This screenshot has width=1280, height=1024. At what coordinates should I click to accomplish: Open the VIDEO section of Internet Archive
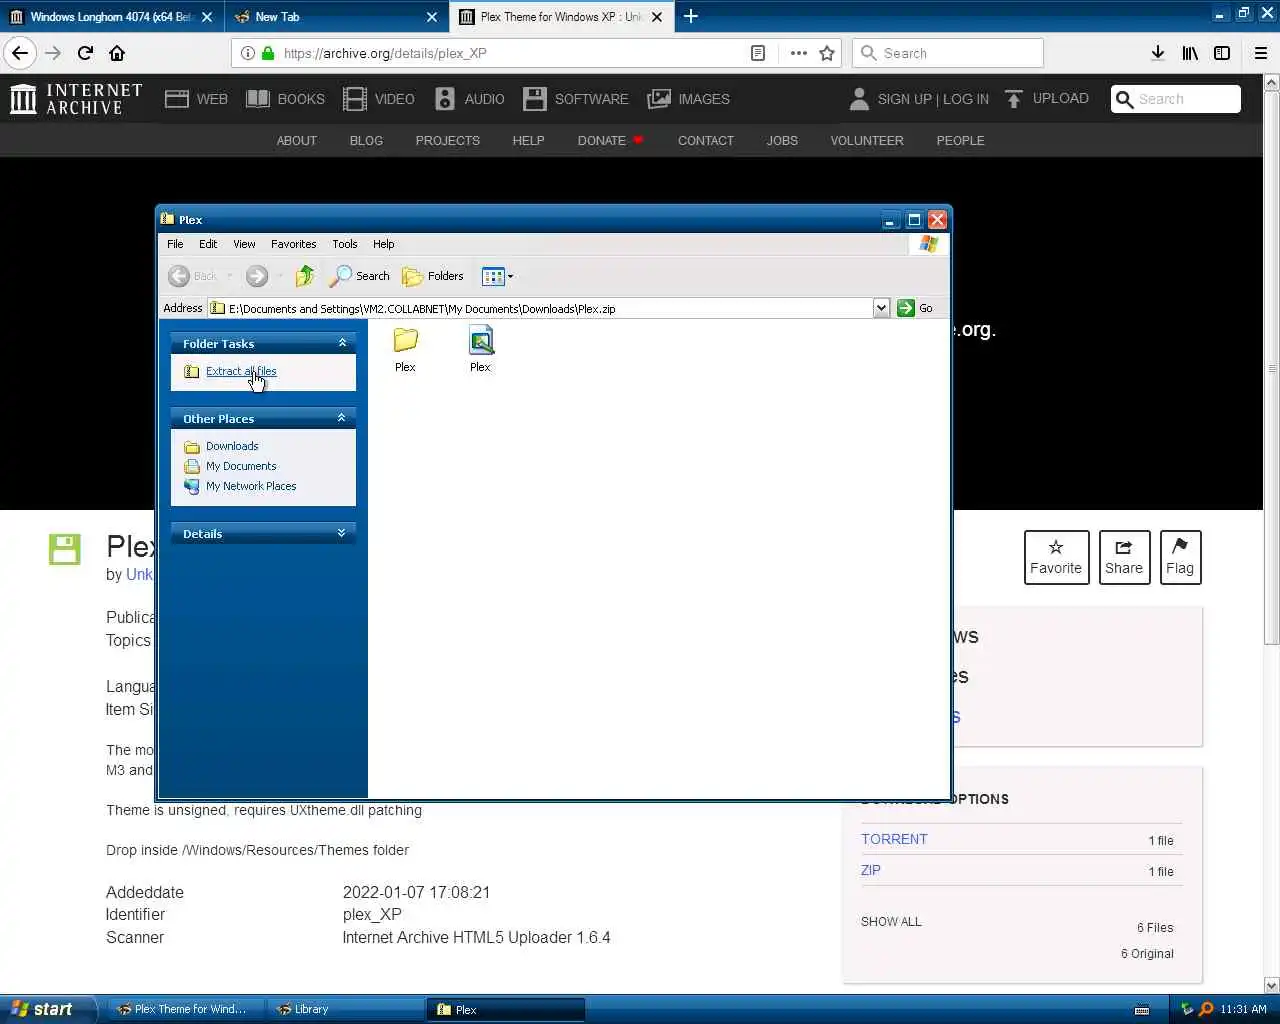(378, 99)
